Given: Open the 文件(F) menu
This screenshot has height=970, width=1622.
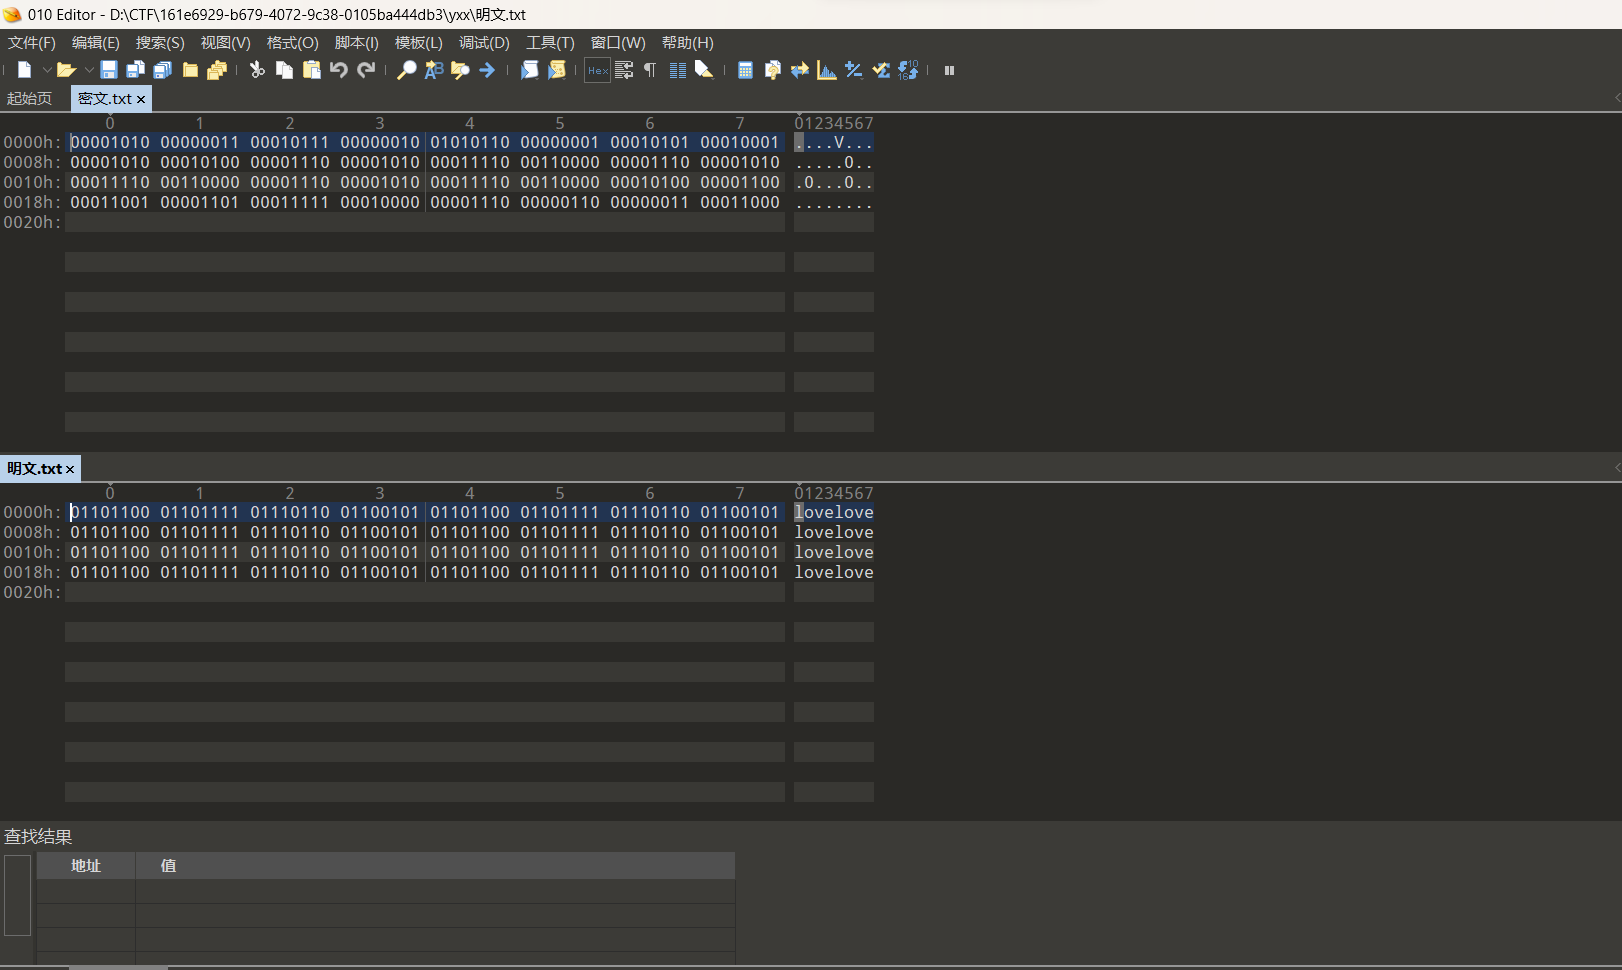Looking at the screenshot, I should pyautogui.click(x=32, y=43).
